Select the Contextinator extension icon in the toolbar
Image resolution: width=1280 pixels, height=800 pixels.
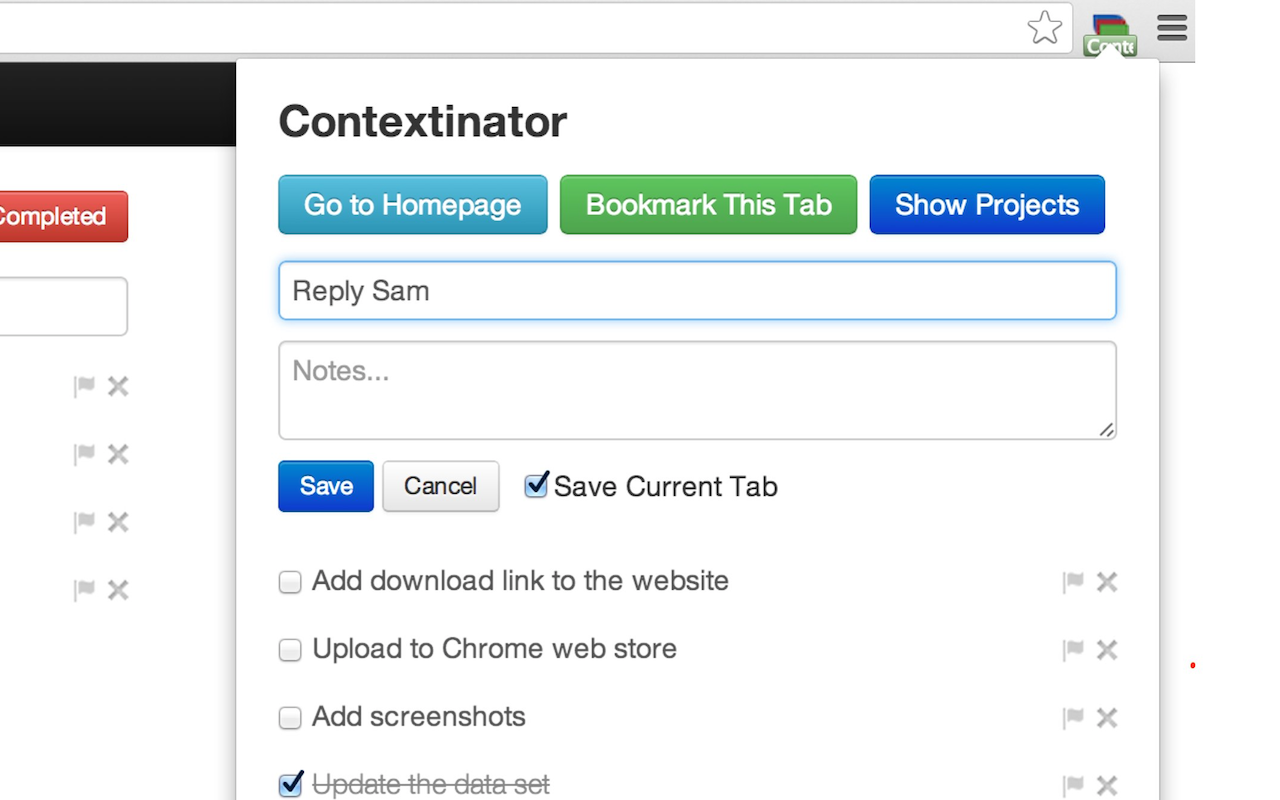coord(1109,28)
